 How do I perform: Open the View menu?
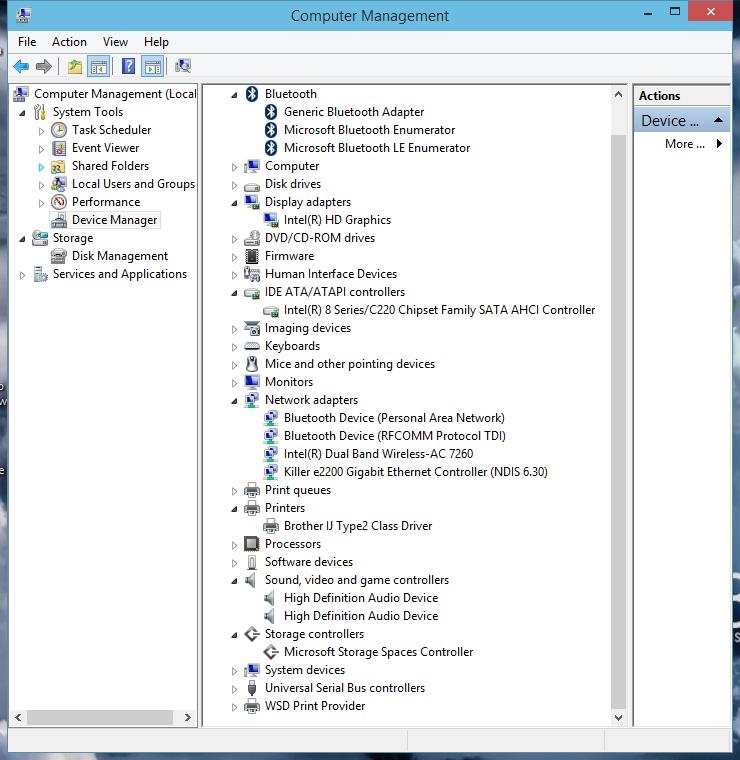tap(115, 42)
